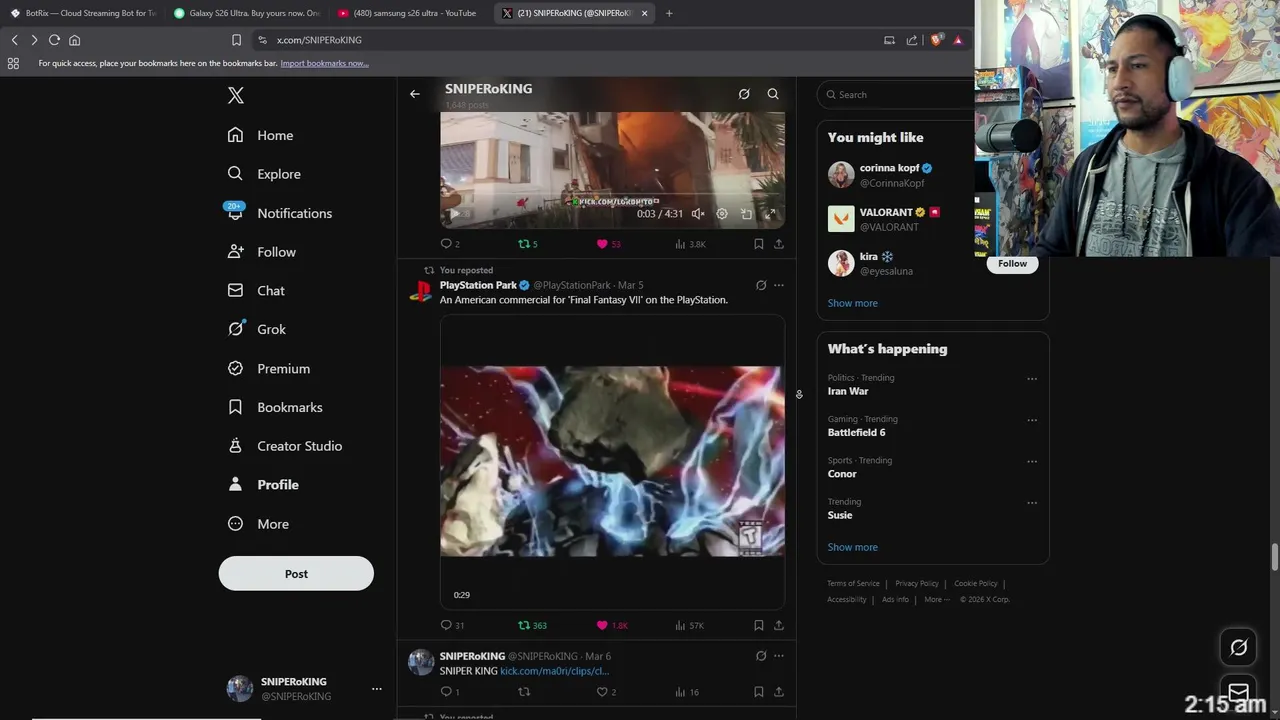Reload the page in browser toolbar
1280x720 pixels.
[54, 40]
